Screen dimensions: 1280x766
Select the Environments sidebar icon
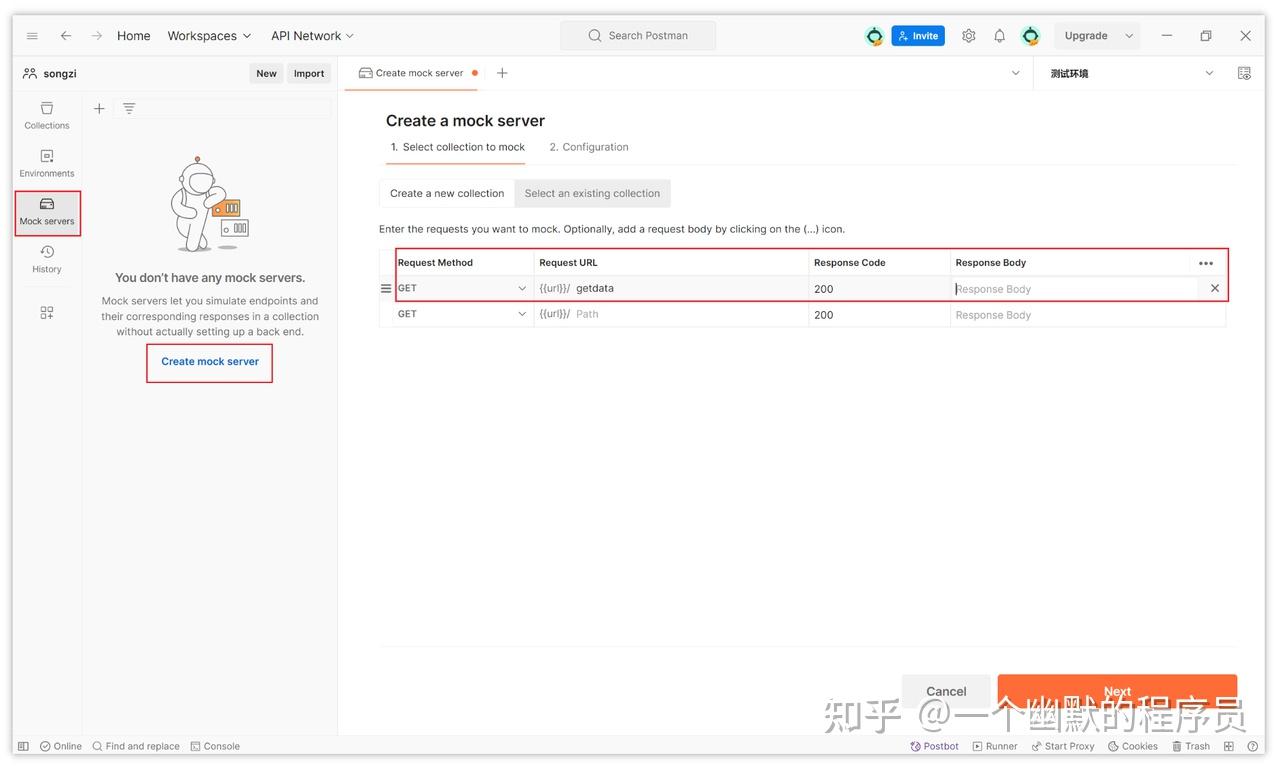click(46, 163)
